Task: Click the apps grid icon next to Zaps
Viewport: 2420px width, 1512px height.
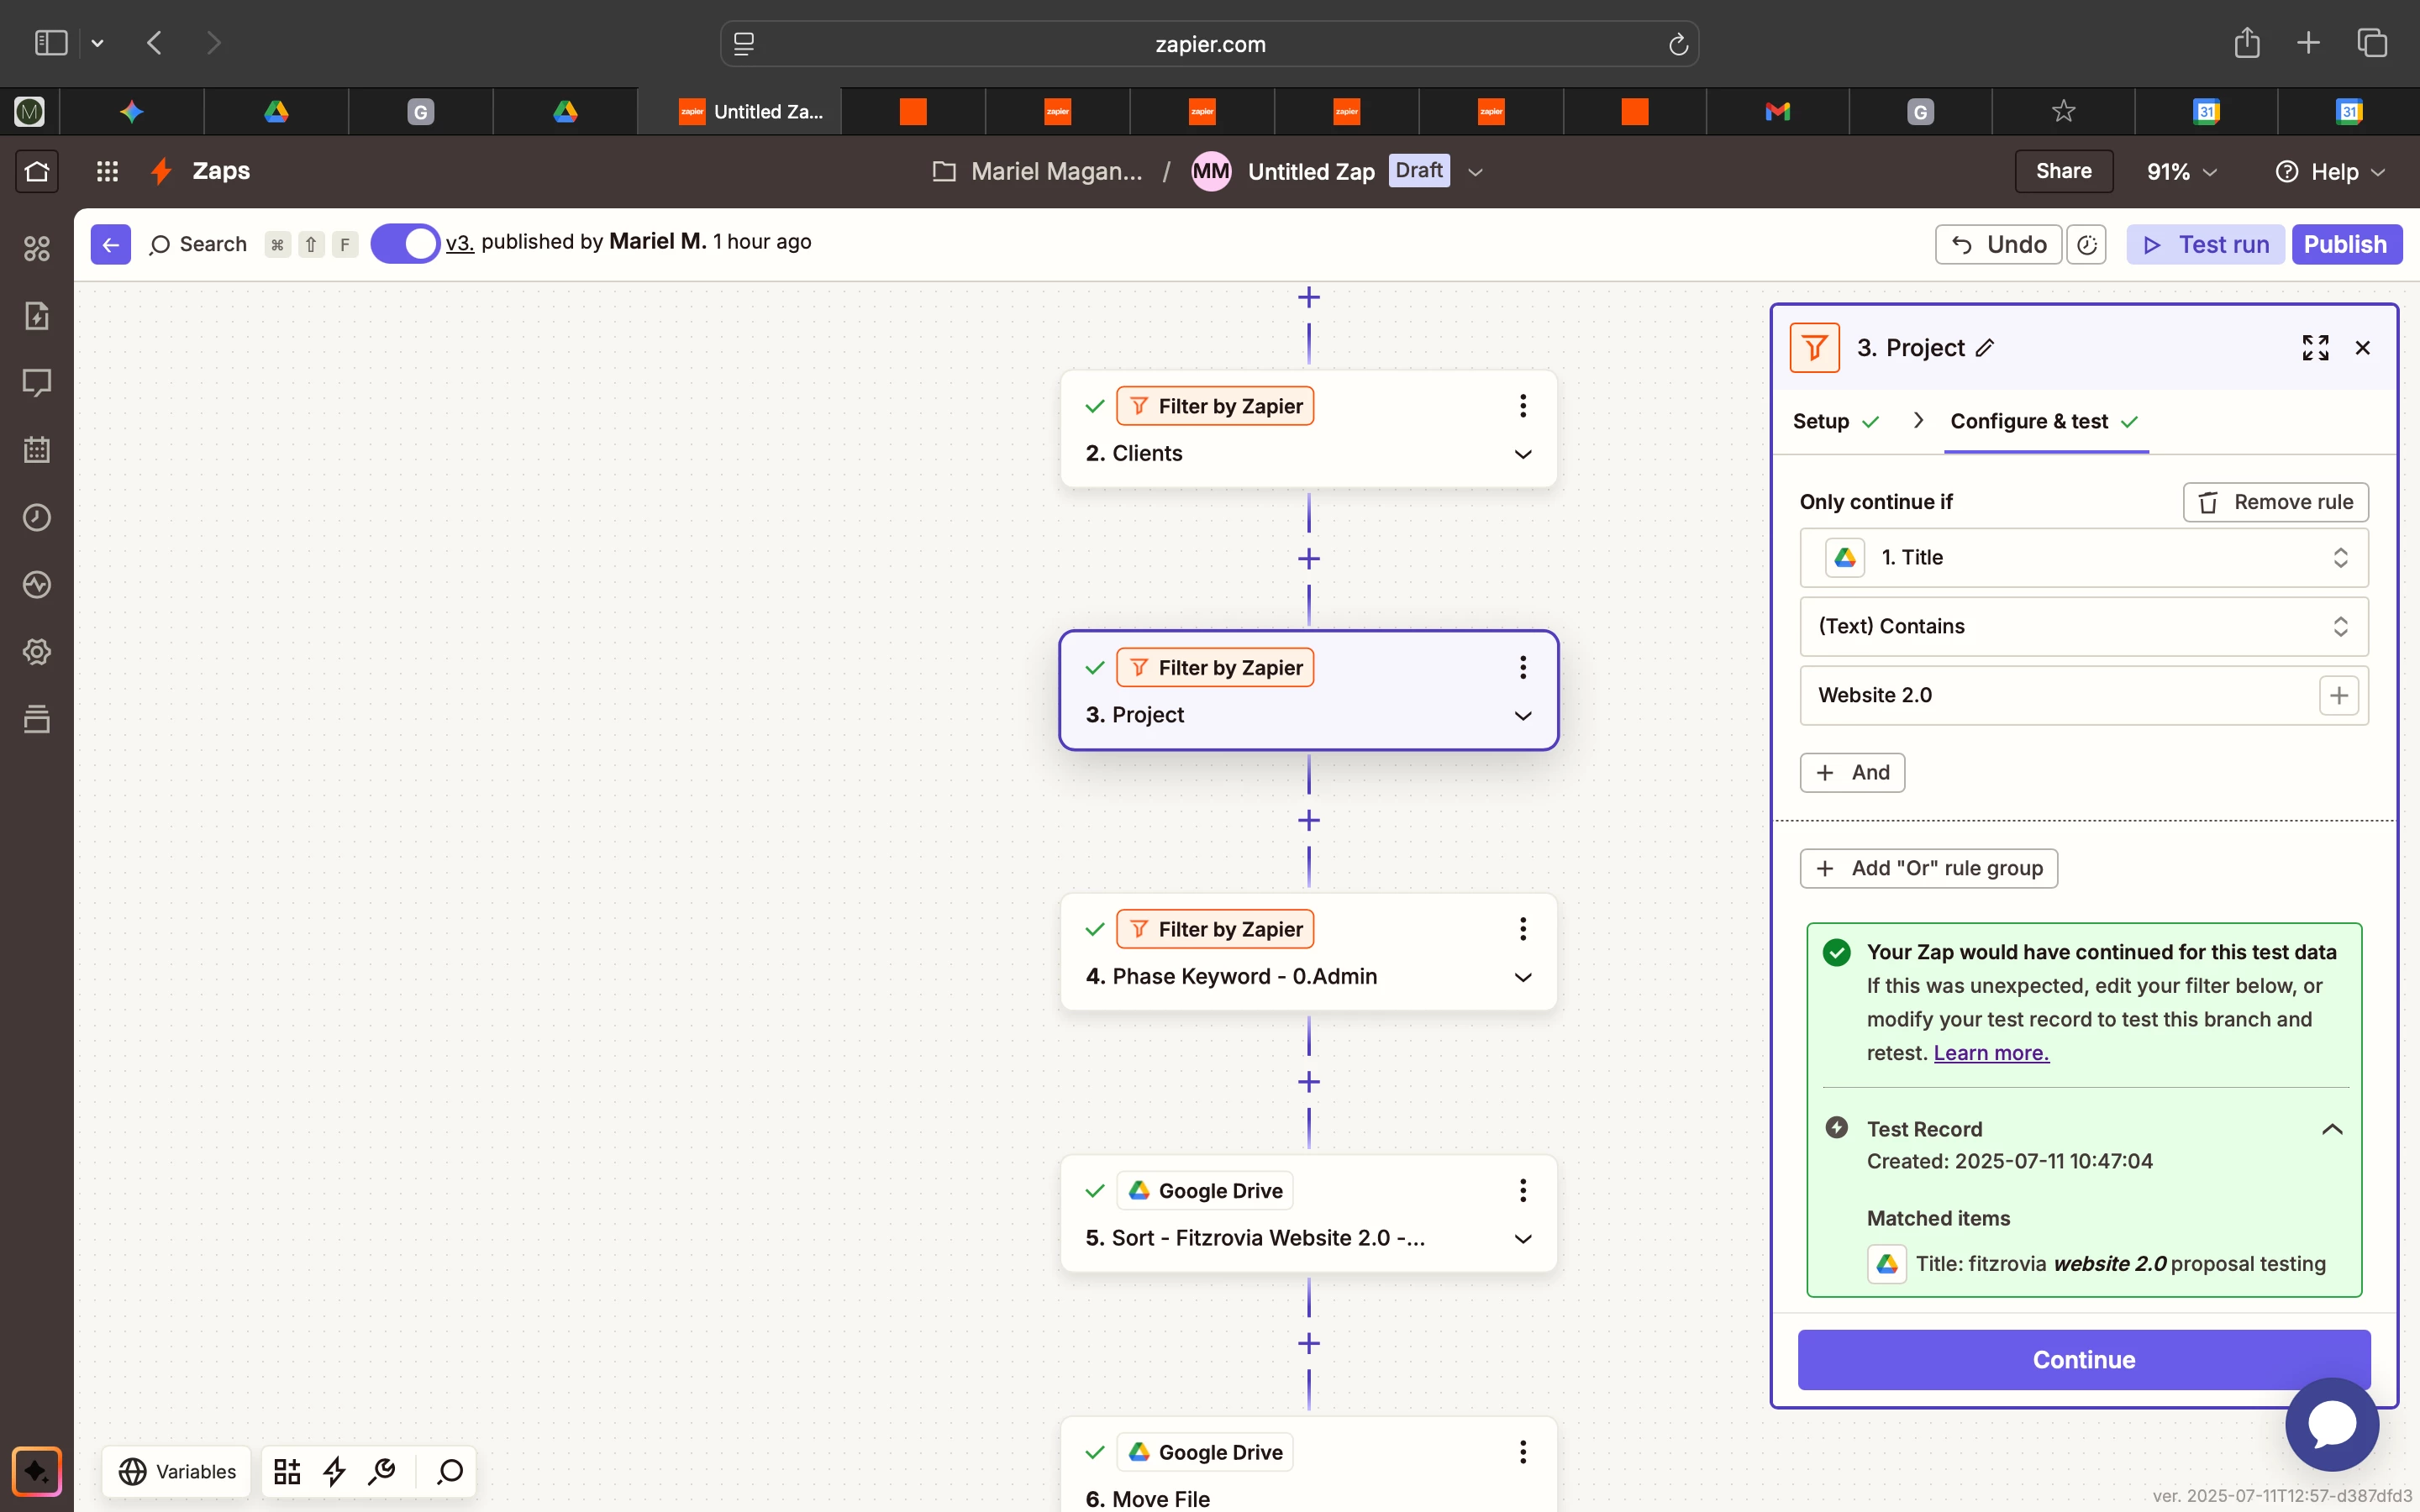Action: click(x=107, y=171)
